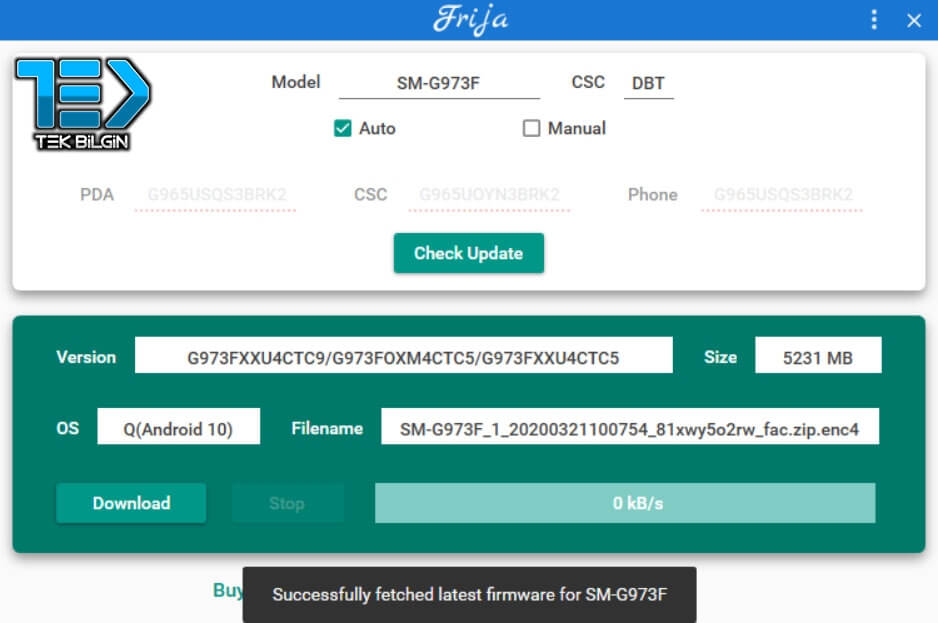
Task: Enable the Auto checkbox
Action: pos(343,128)
